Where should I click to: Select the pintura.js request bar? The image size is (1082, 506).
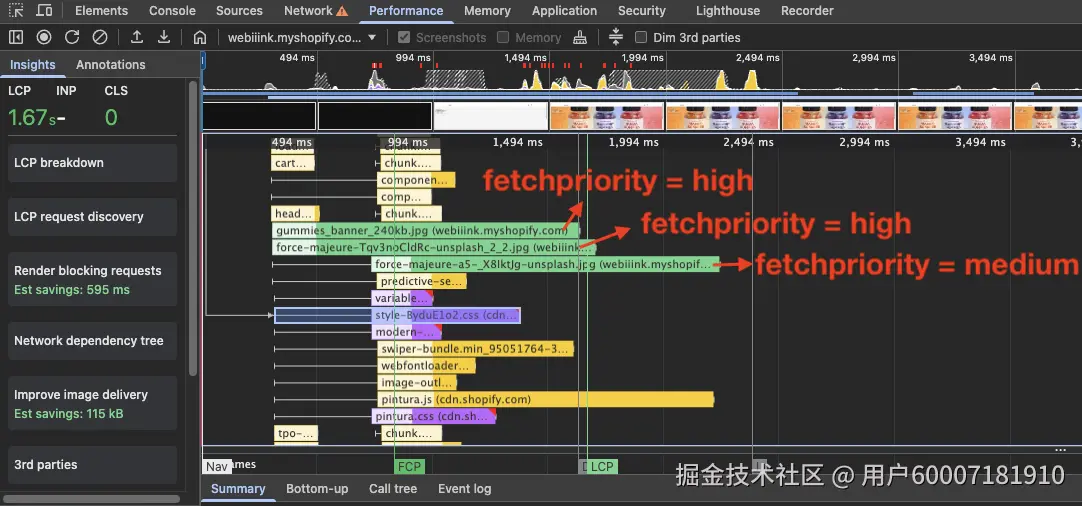545,399
